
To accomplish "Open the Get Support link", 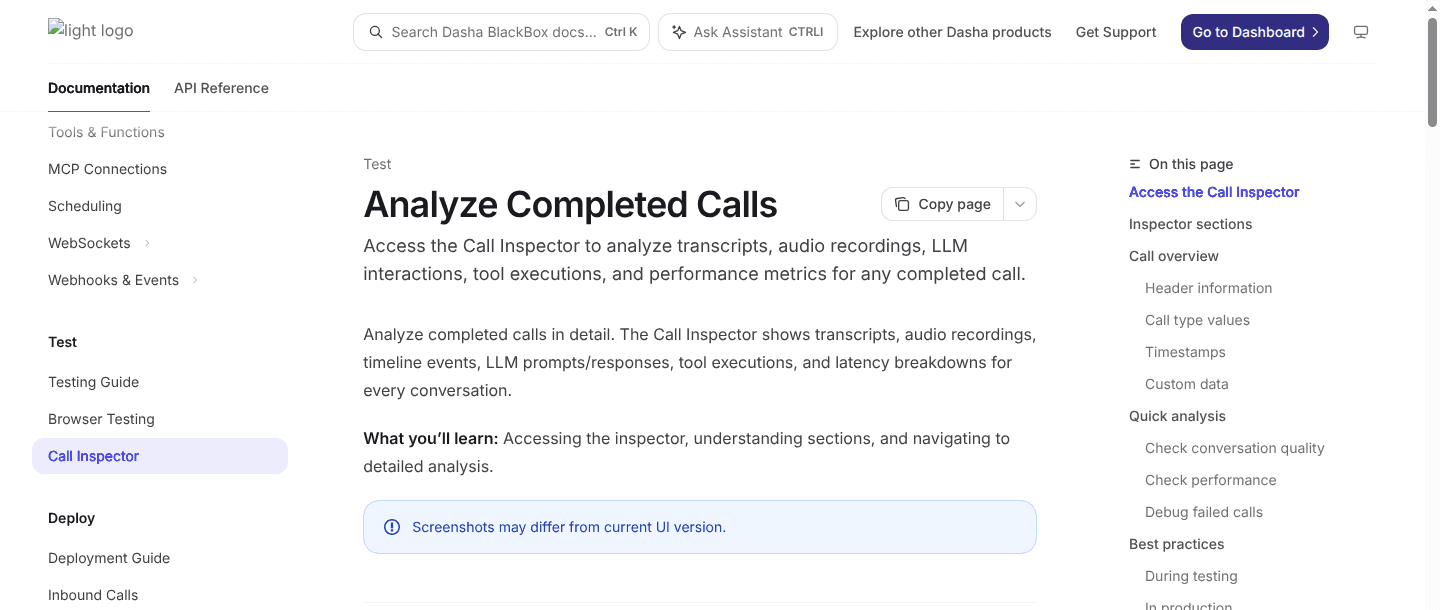I will [x=1116, y=32].
